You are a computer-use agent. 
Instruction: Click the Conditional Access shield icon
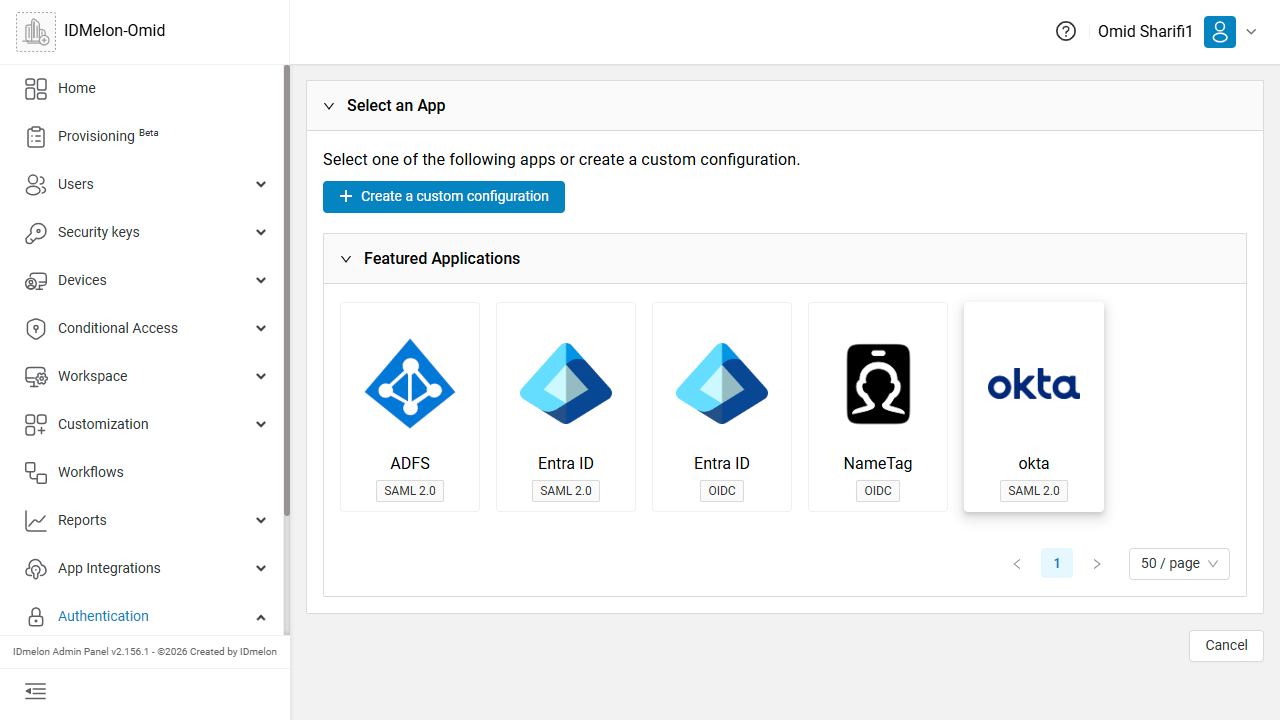tap(36, 328)
